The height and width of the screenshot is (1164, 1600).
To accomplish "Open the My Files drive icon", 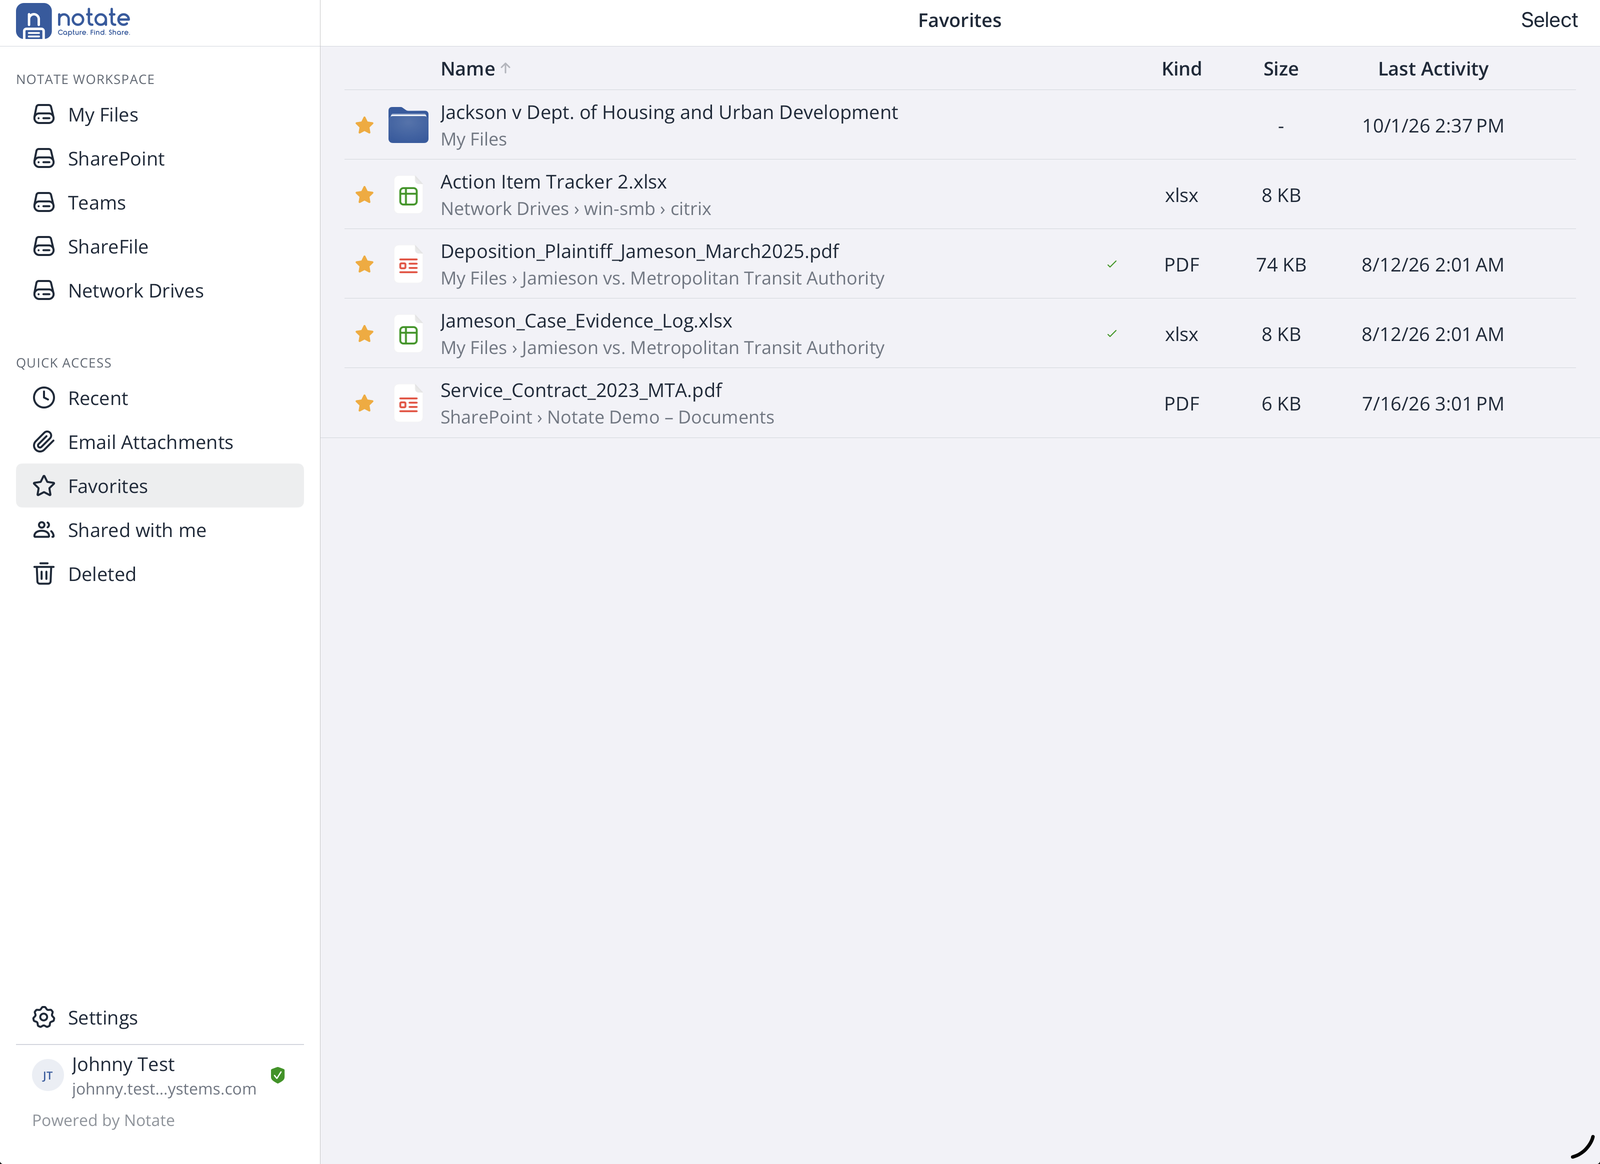I will [x=44, y=114].
